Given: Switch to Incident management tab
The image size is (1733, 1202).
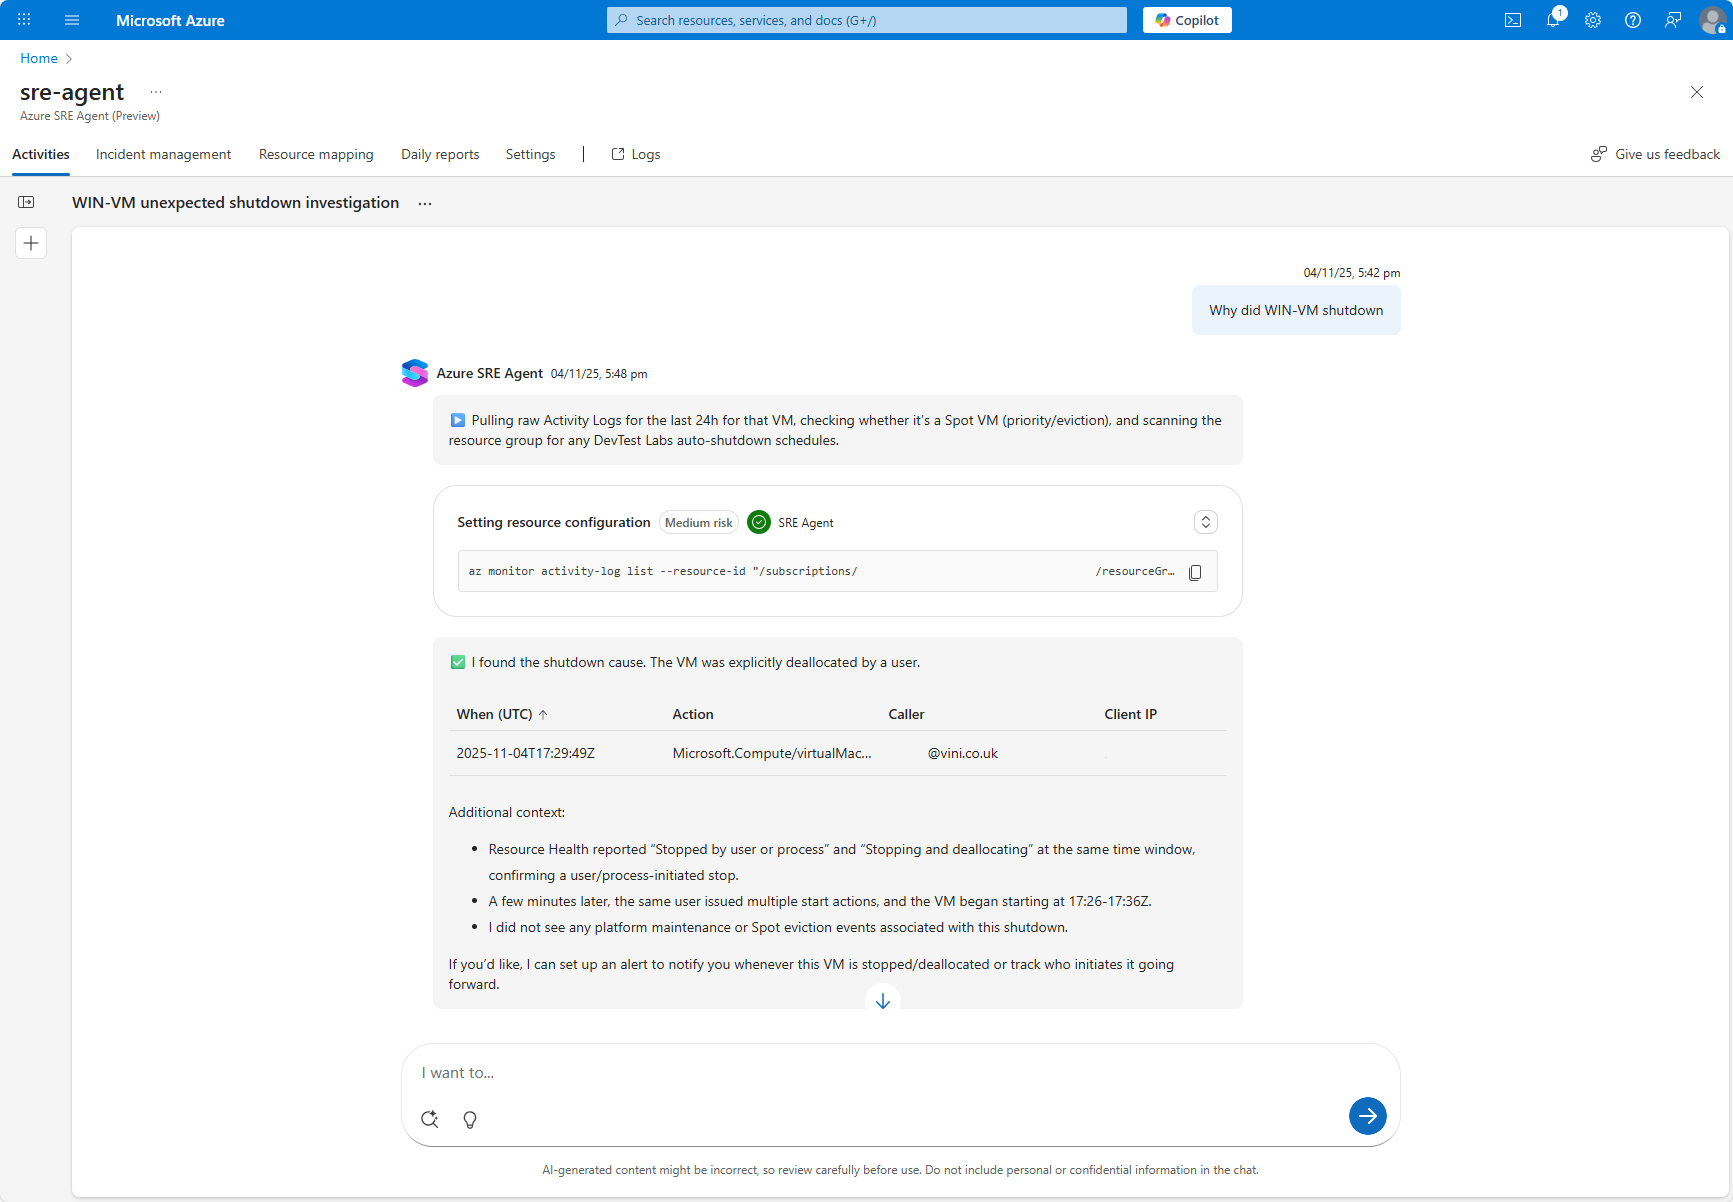Looking at the screenshot, I should [163, 154].
